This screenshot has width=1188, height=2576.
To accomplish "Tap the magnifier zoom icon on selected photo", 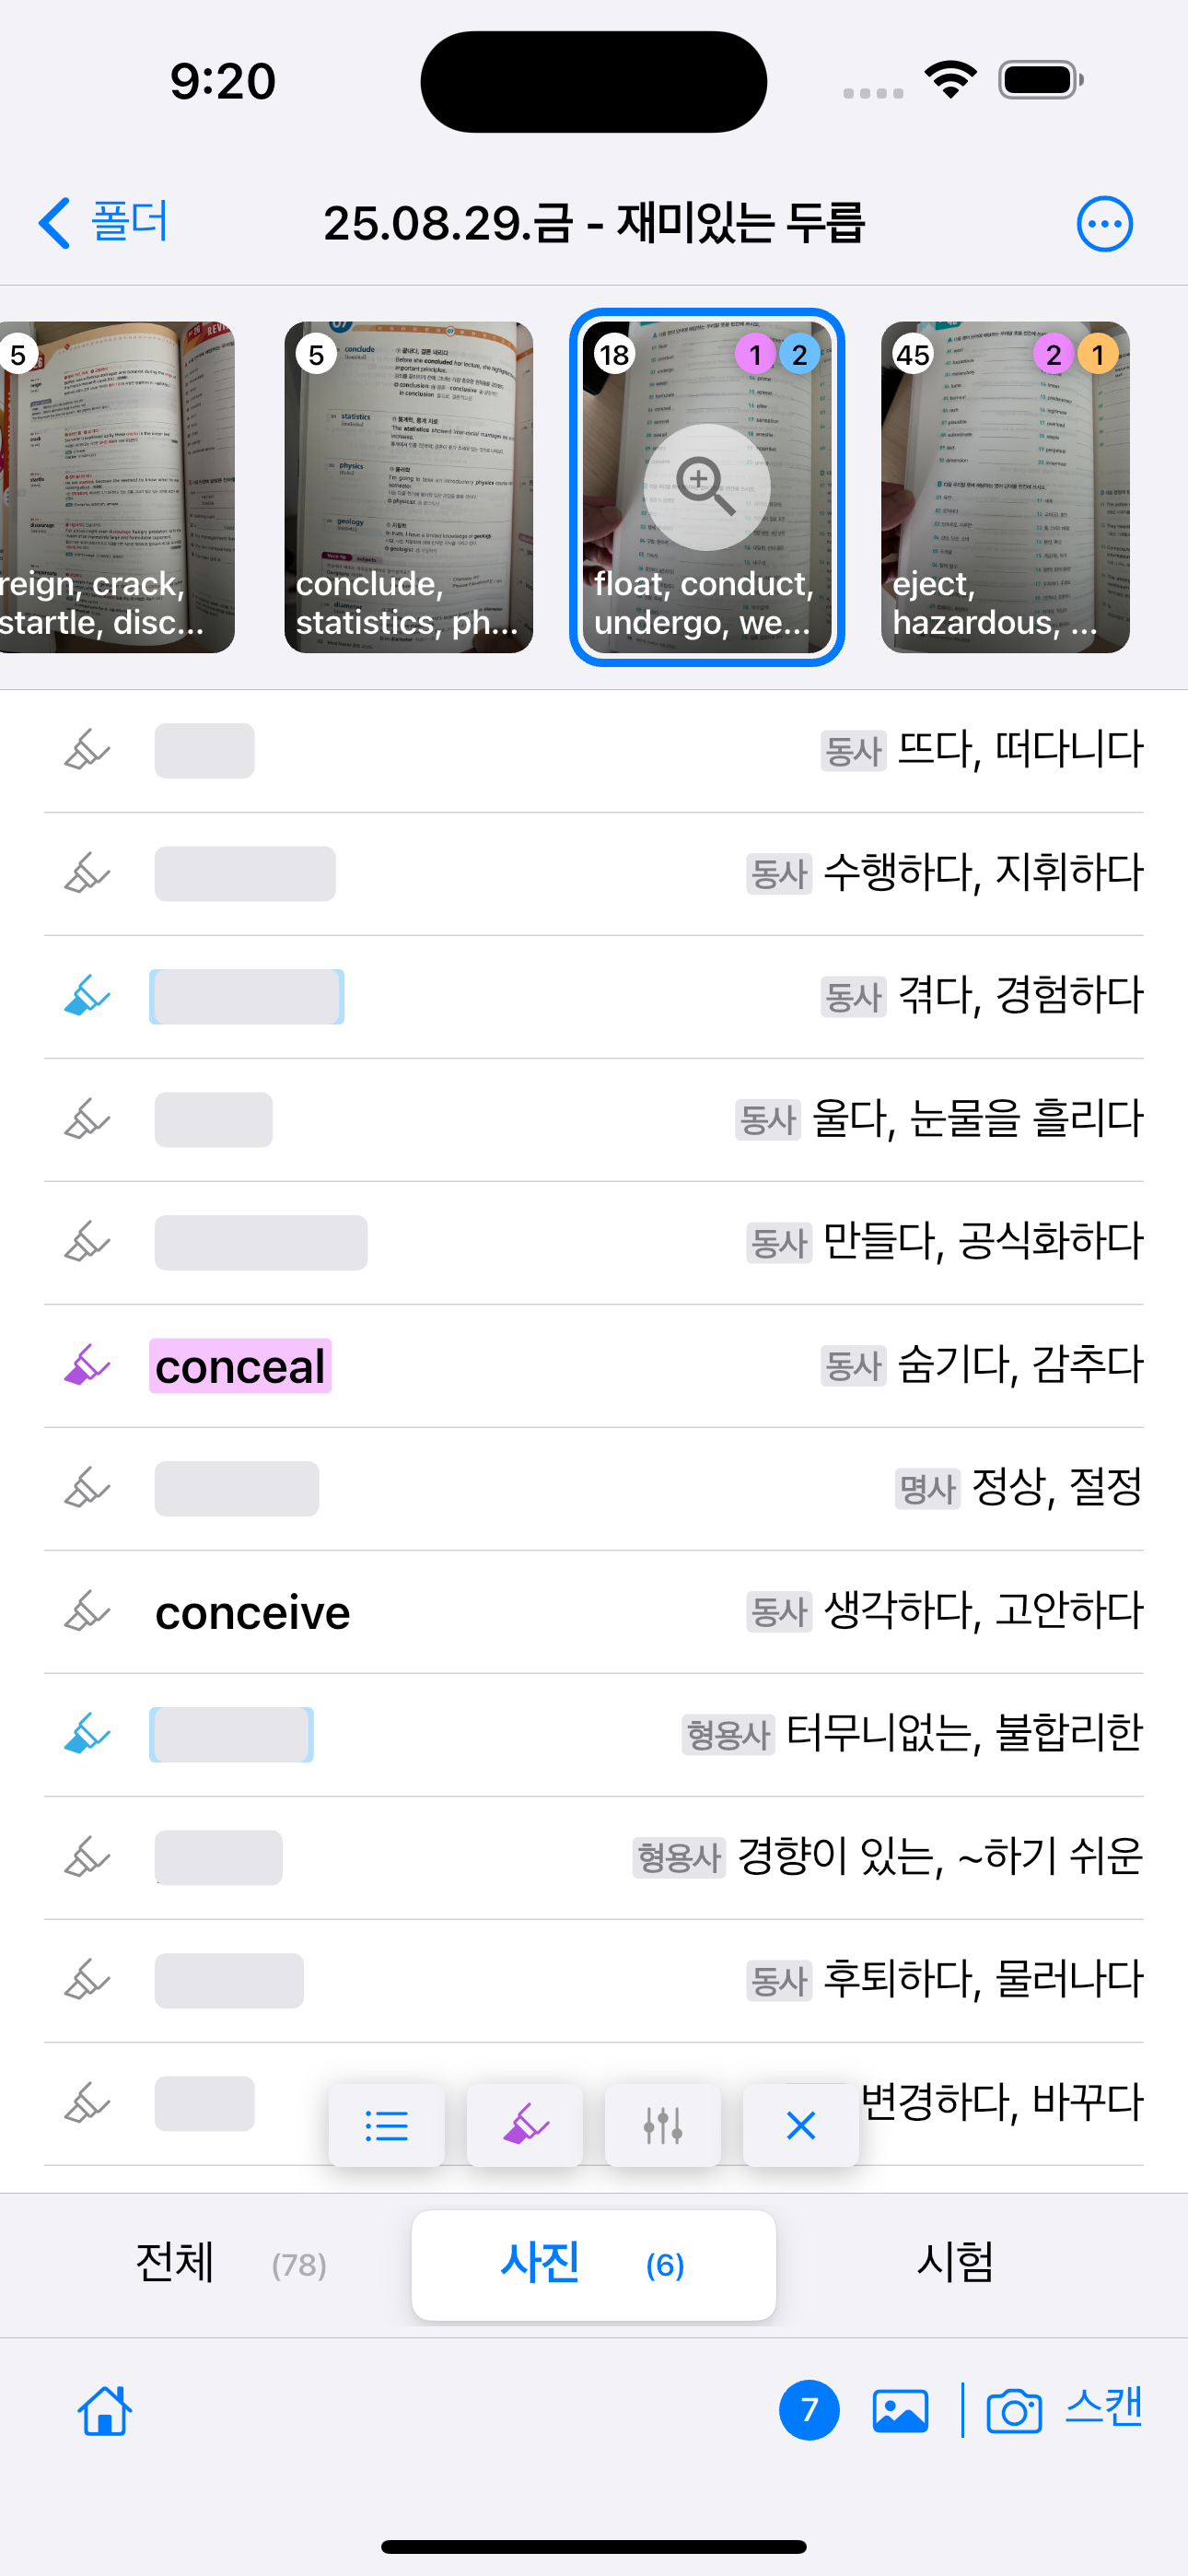I will click(707, 486).
